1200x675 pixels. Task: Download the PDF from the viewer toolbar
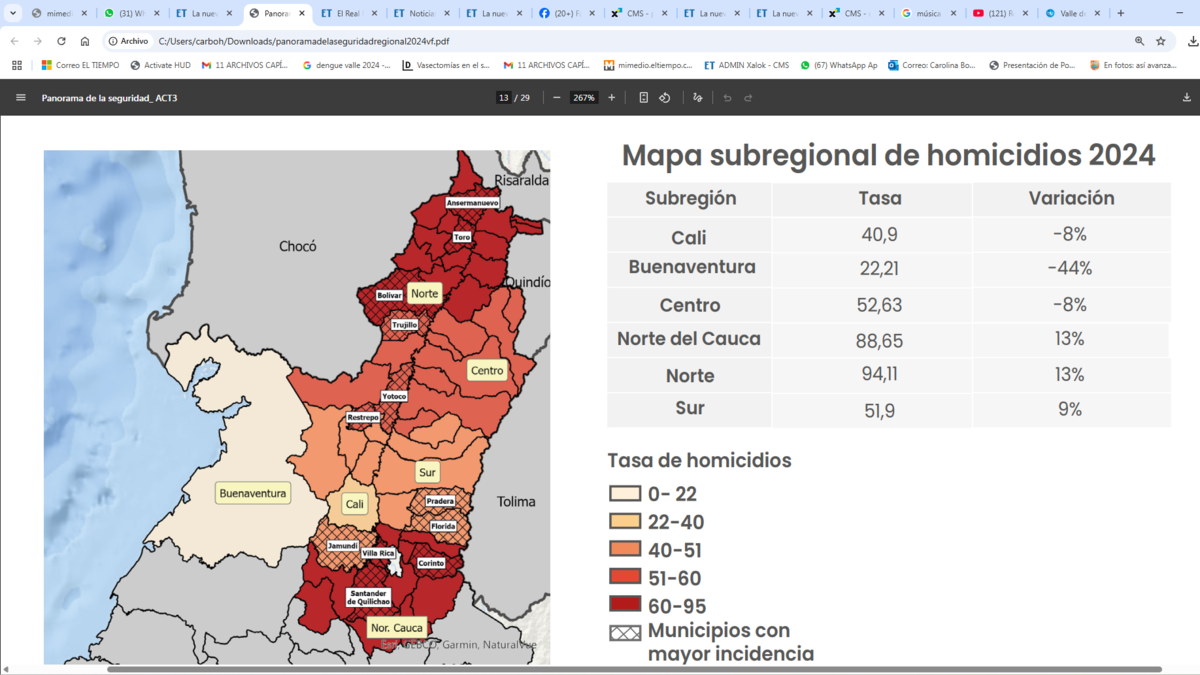point(1187,98)
